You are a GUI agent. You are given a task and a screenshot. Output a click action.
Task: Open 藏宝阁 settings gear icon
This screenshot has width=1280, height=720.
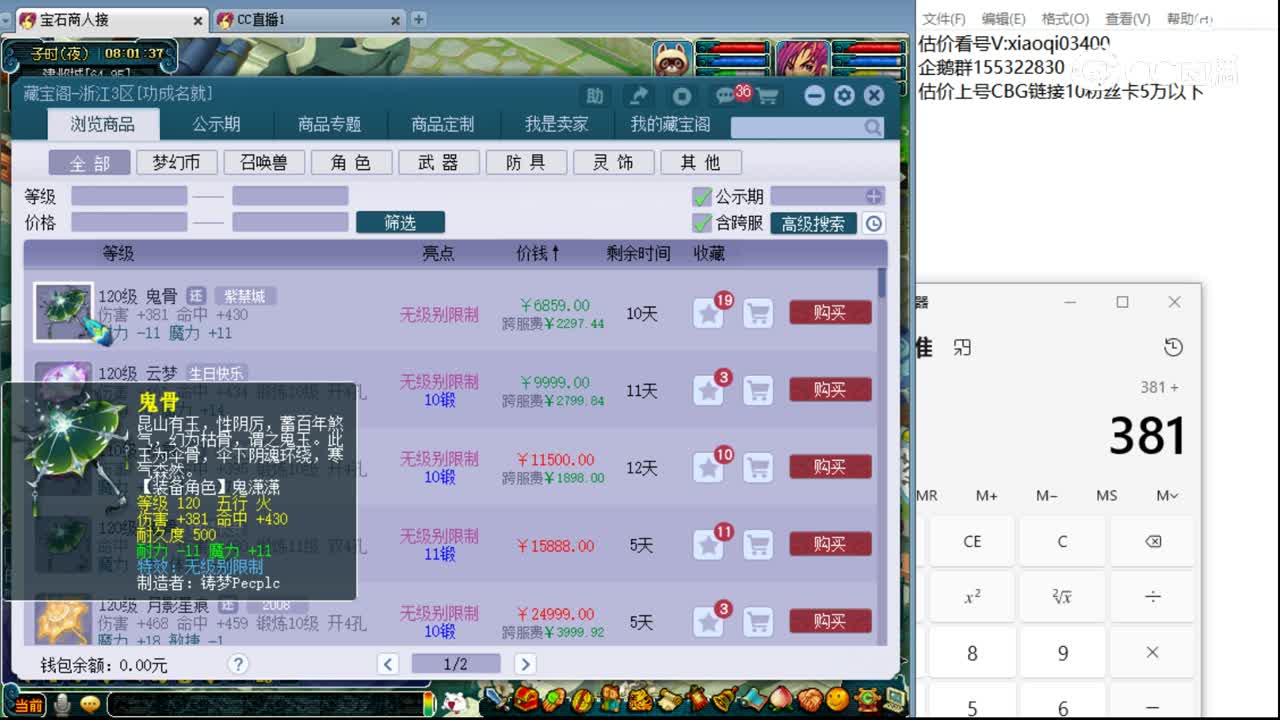click(845, 96)
